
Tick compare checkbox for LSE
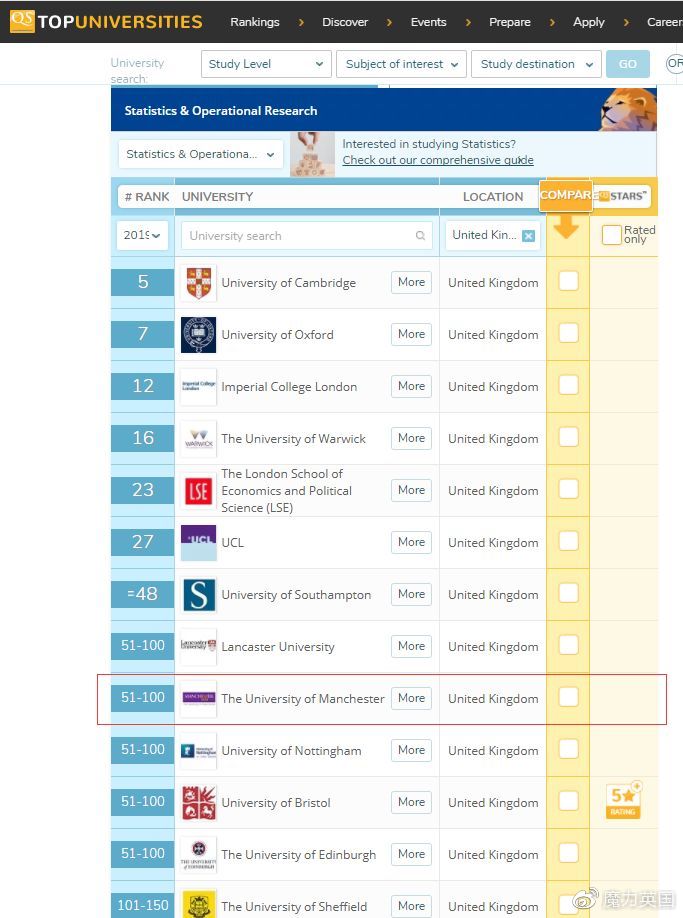click(568, 489)
